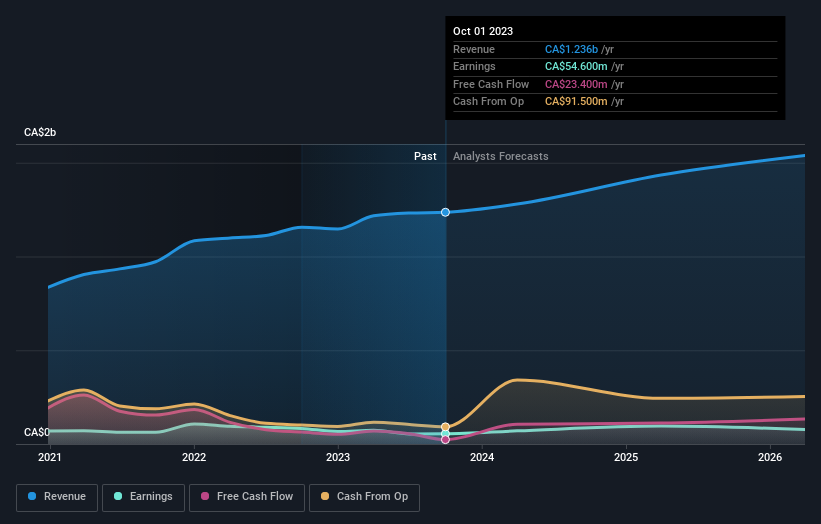
Task: Click the blue Revenue data point marker
Action: point(445,212)
